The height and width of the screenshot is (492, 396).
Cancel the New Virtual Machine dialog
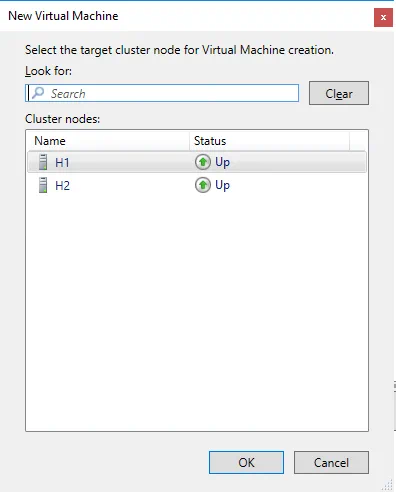(x=331, y=462)
